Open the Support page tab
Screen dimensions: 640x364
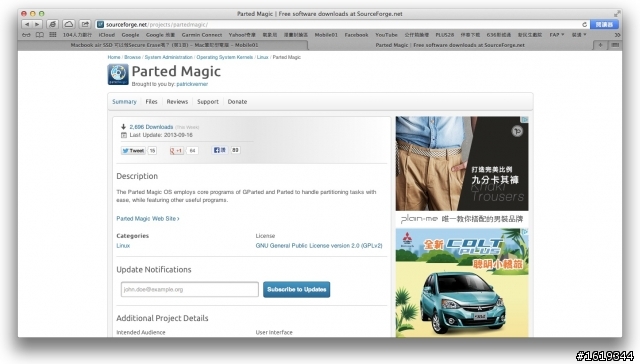(x=208, y=102)
